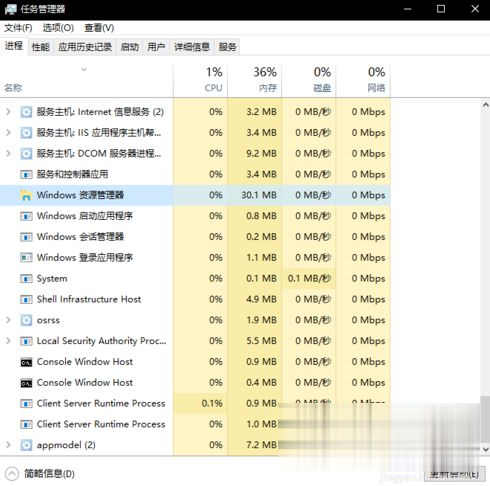Sort by the CPU column header

click(x=201, y=80)
